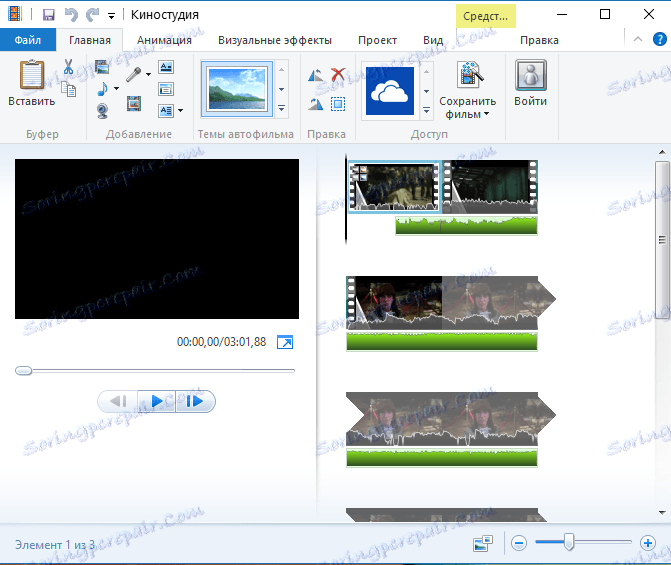Click the snapshot film frame icon
The image size is (671, 565).
(x=134, y=104)
